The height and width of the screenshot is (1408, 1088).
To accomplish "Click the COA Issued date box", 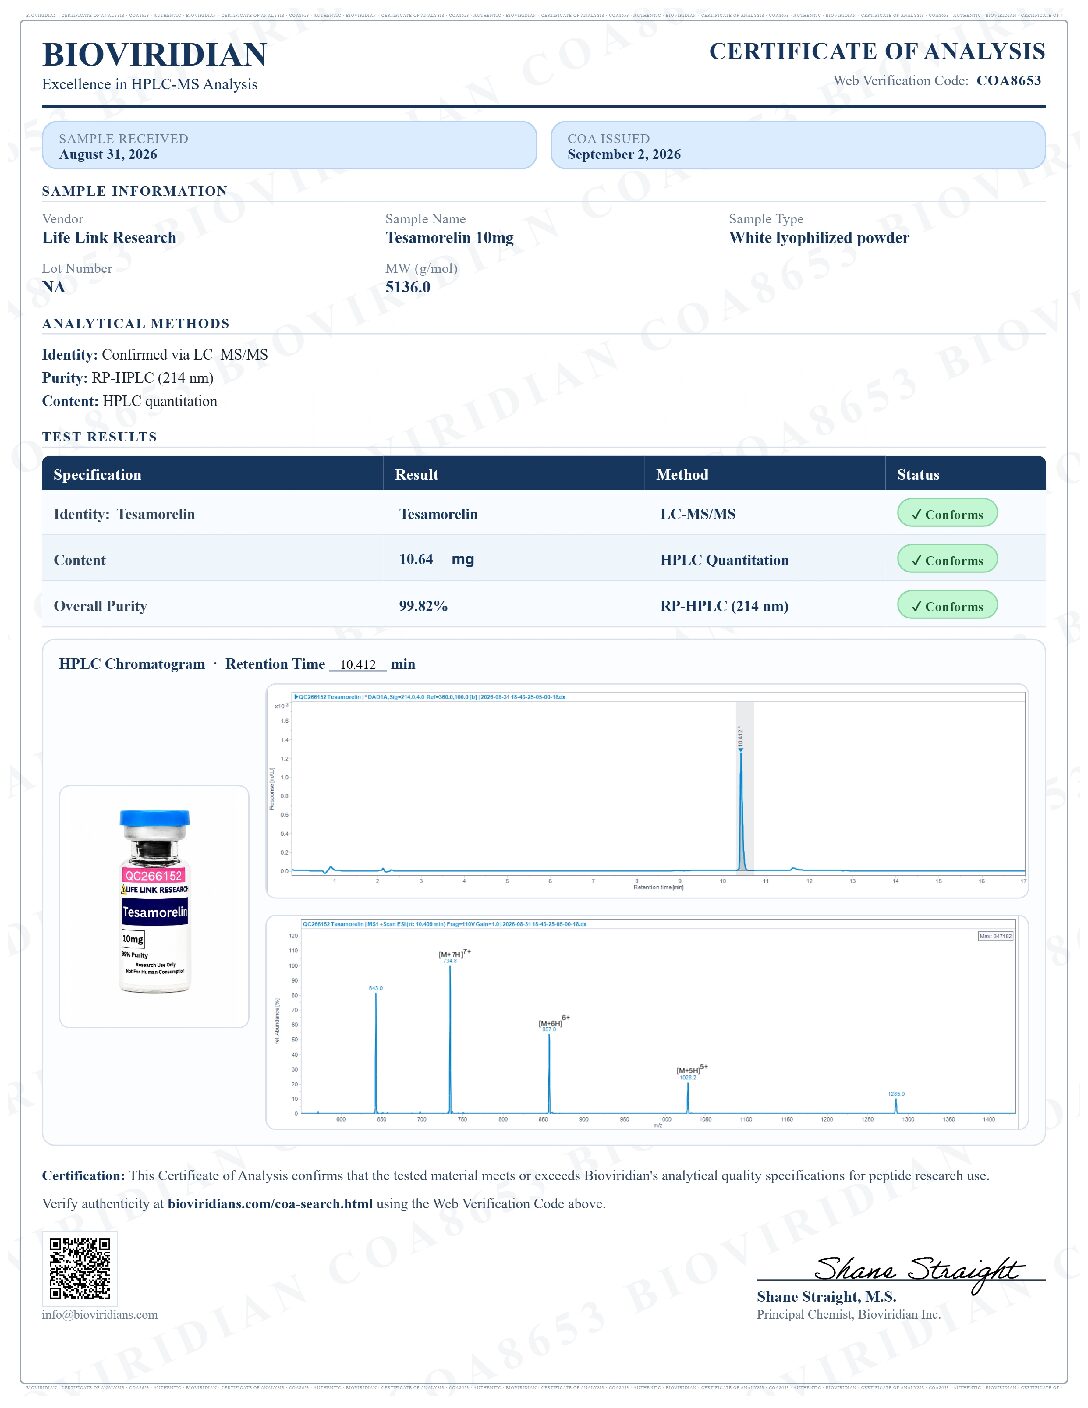I will click(x=798, y=146).
